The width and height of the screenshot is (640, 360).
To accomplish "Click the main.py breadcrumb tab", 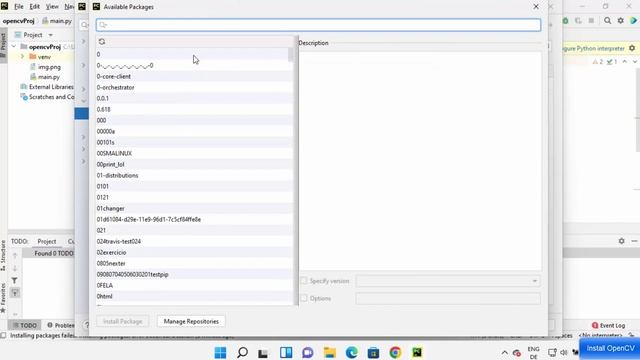I will tap(57, 21).
